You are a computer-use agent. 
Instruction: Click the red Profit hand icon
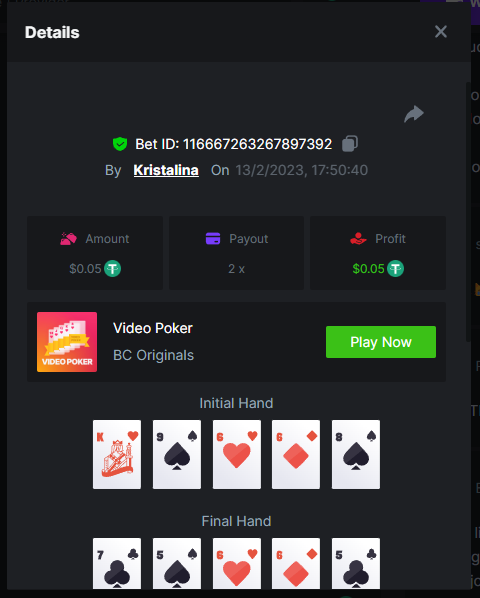click(x=358, y=239)
